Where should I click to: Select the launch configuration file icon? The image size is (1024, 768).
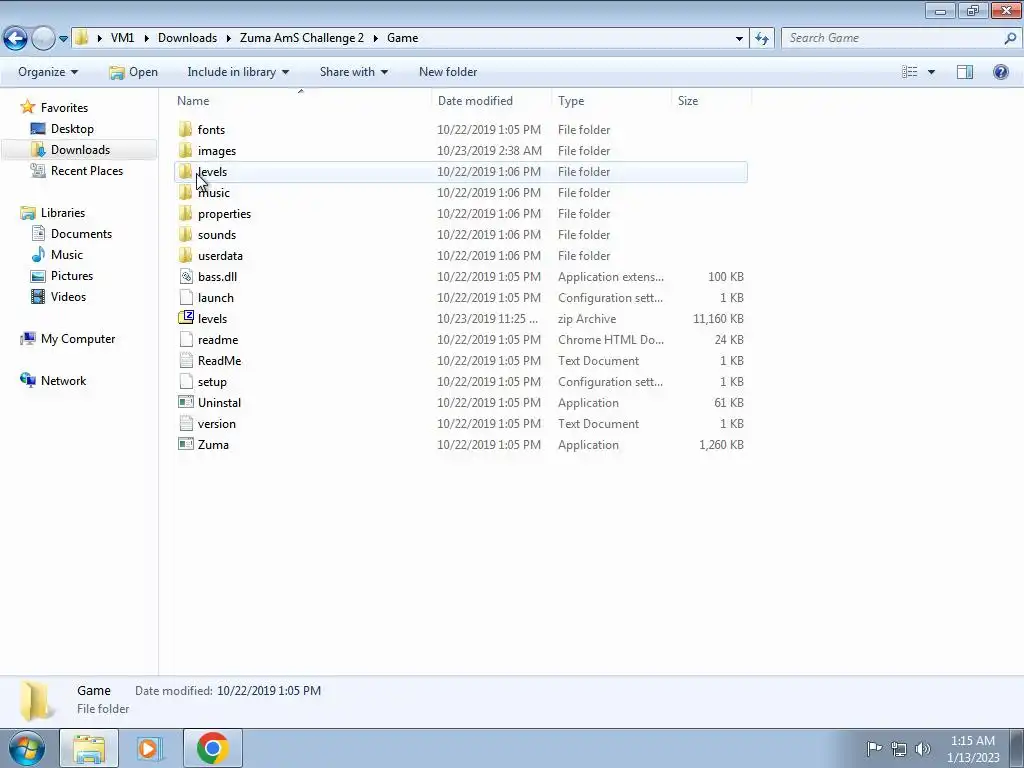tap(186, 297)
